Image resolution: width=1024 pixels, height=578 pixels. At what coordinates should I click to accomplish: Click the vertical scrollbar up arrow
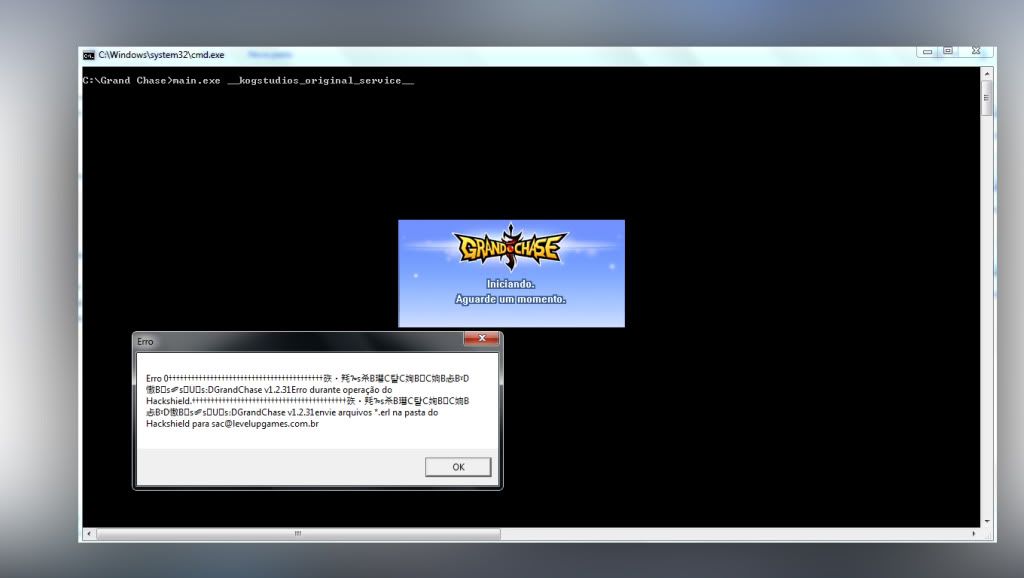987,74
